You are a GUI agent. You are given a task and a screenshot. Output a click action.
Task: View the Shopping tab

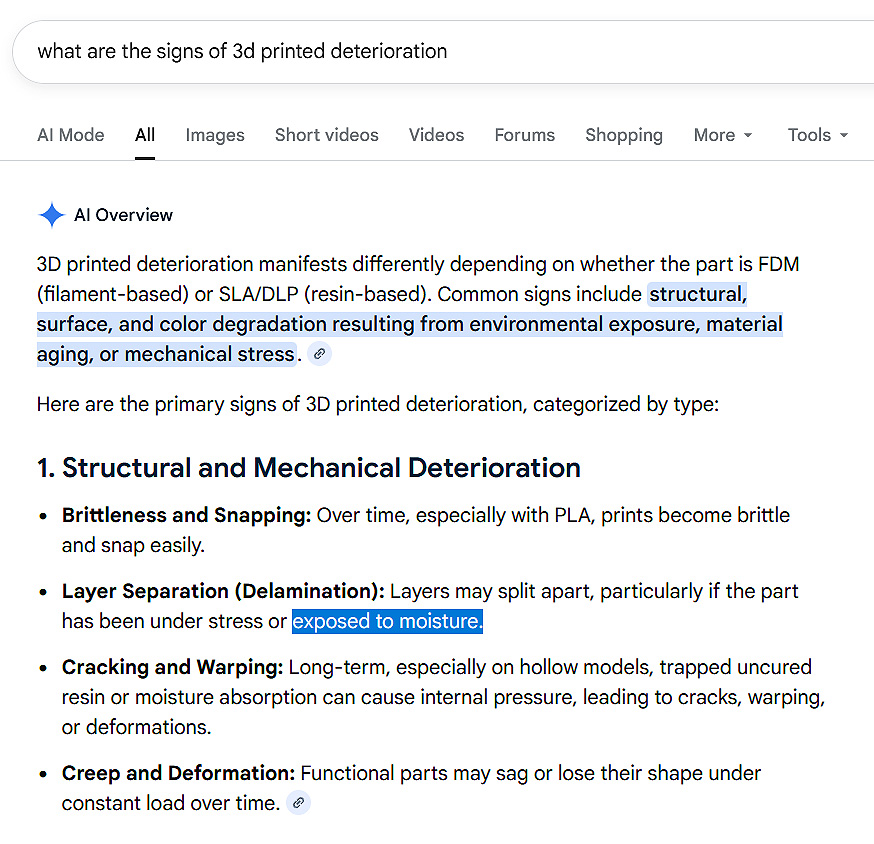click(624, 135)
